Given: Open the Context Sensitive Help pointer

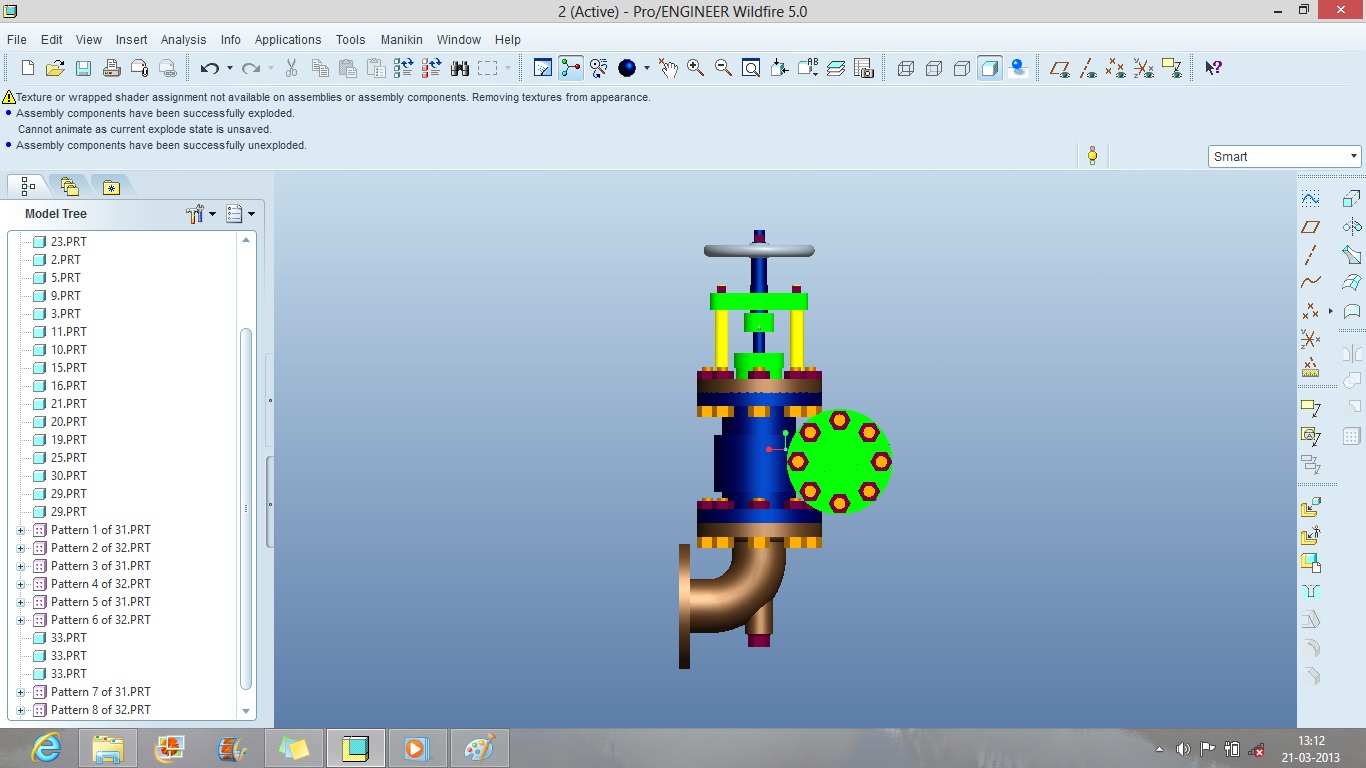Looking at the screenshot, I should click(1213, 68).
